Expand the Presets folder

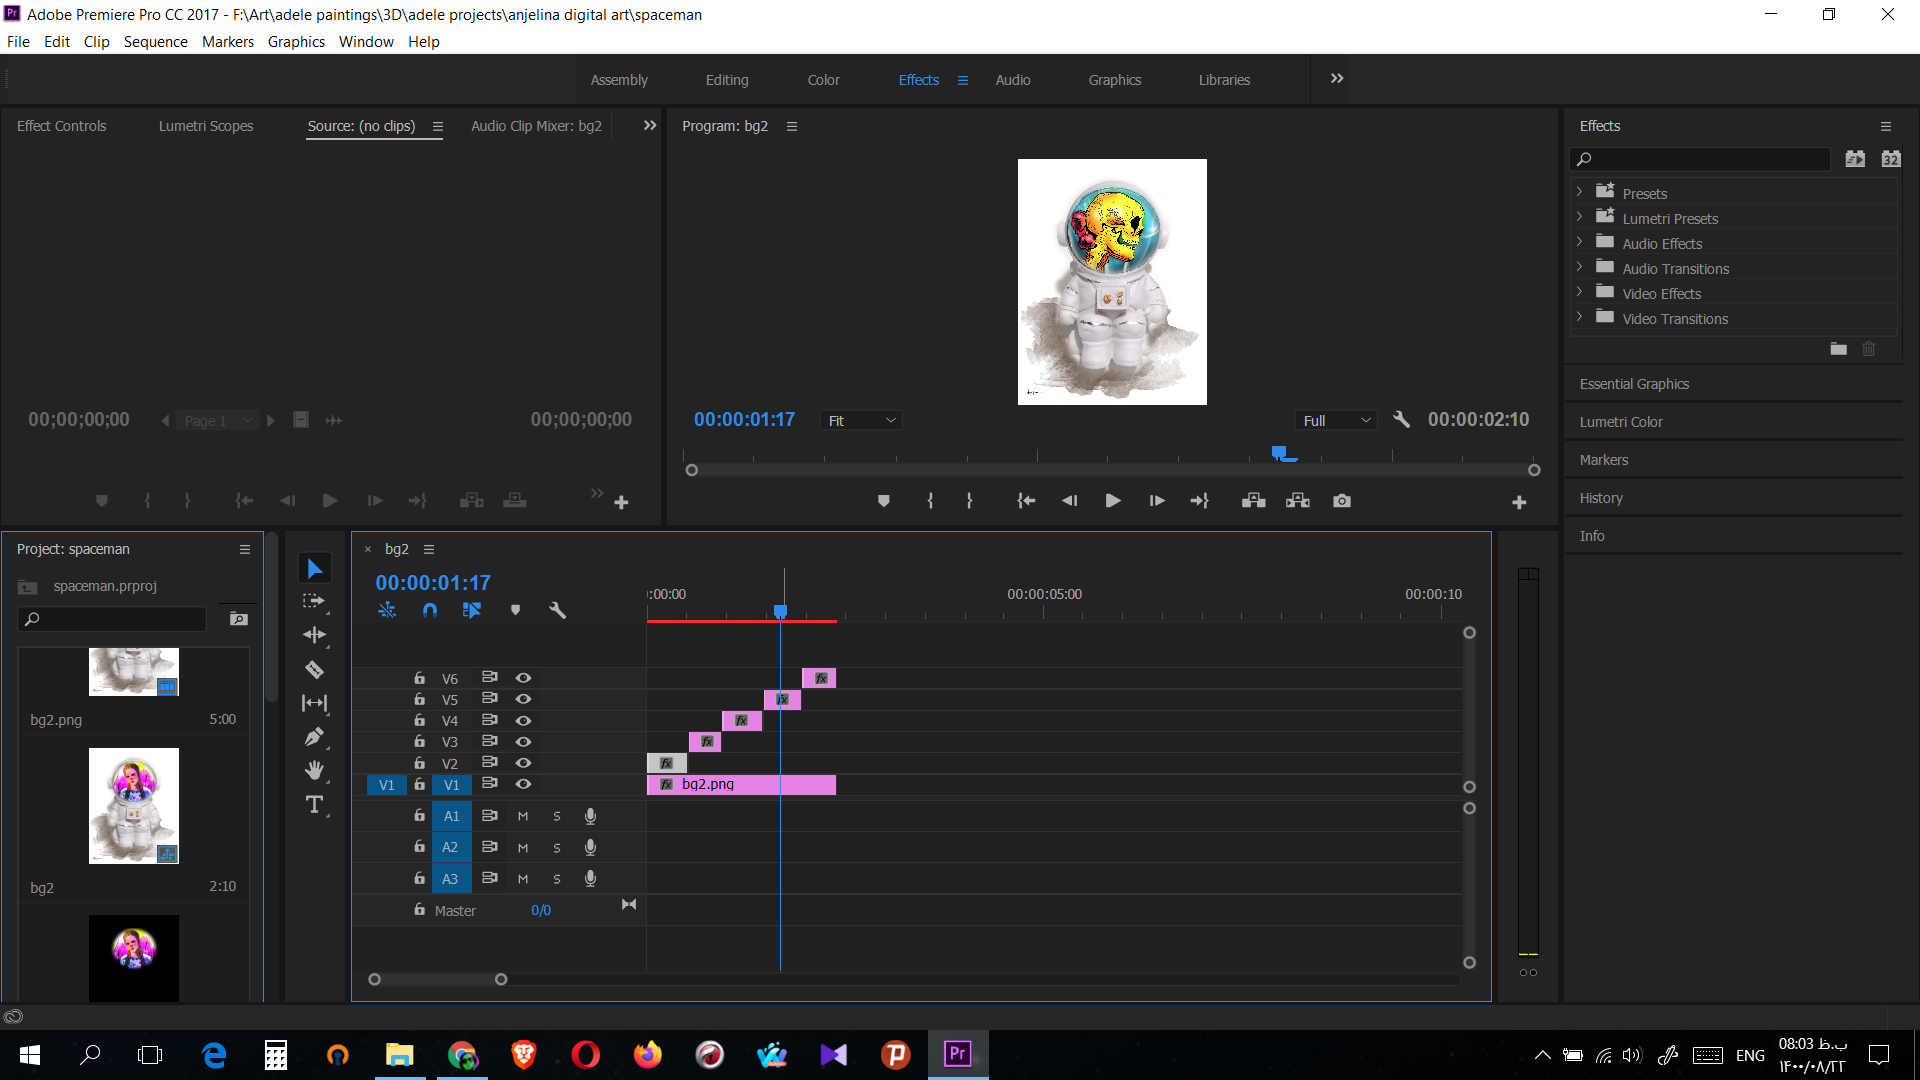click(x=1579, y=192)
